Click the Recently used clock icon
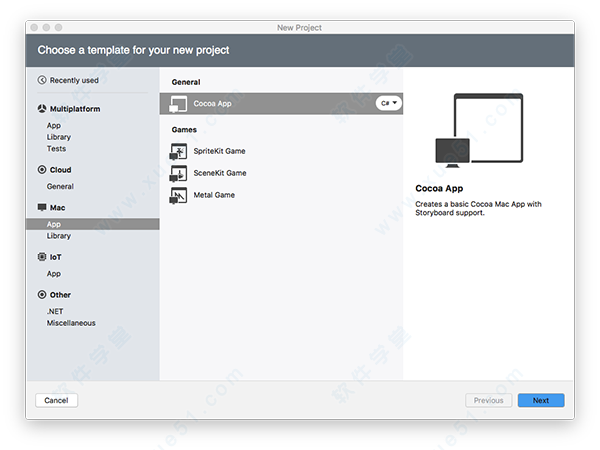Image resolution: width=600 pixels, height=450 pixels. [42, 80]
